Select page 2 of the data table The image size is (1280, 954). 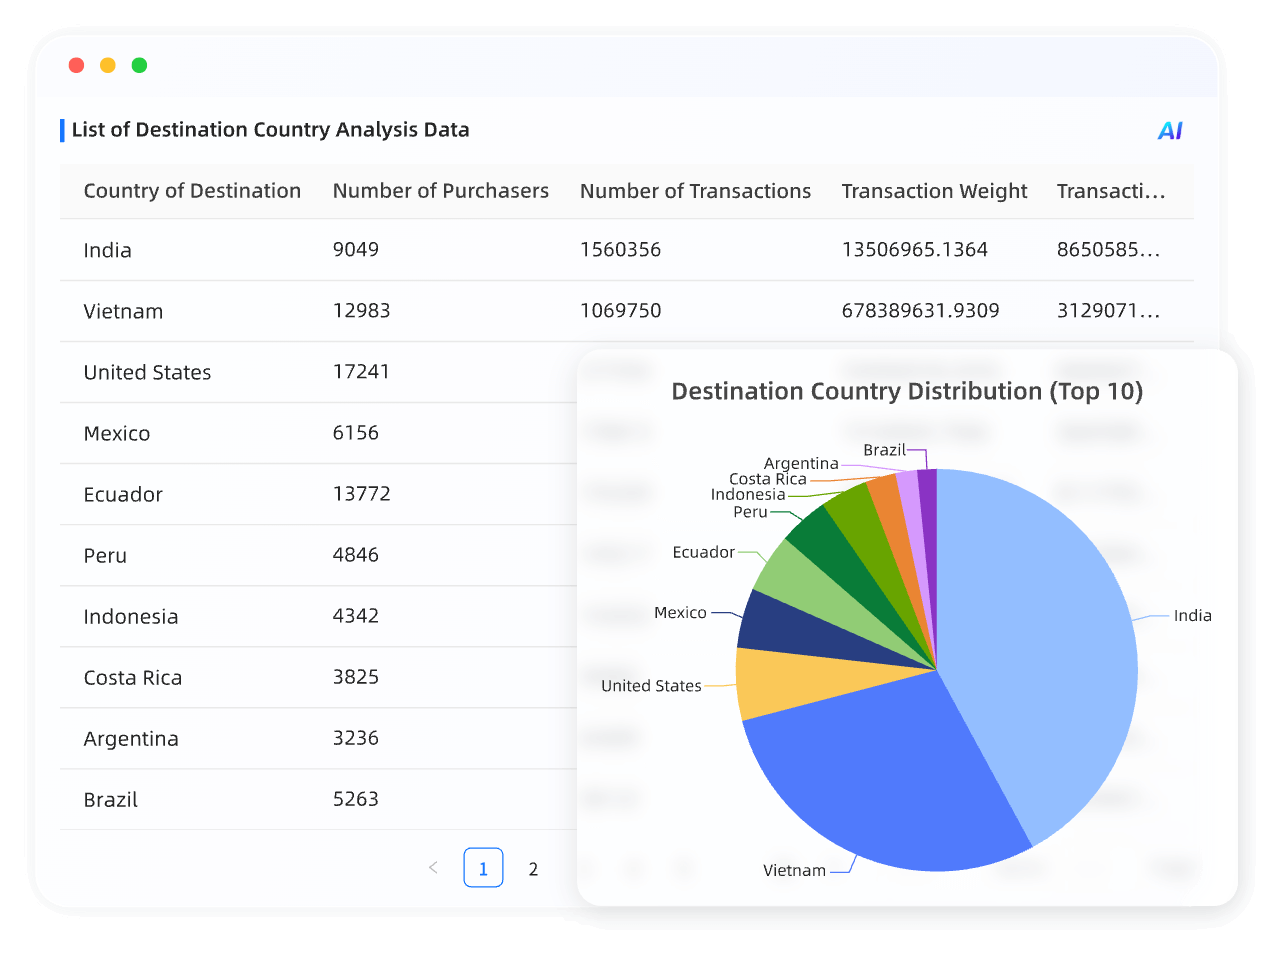pyautogui.click(x=533, y=869)
